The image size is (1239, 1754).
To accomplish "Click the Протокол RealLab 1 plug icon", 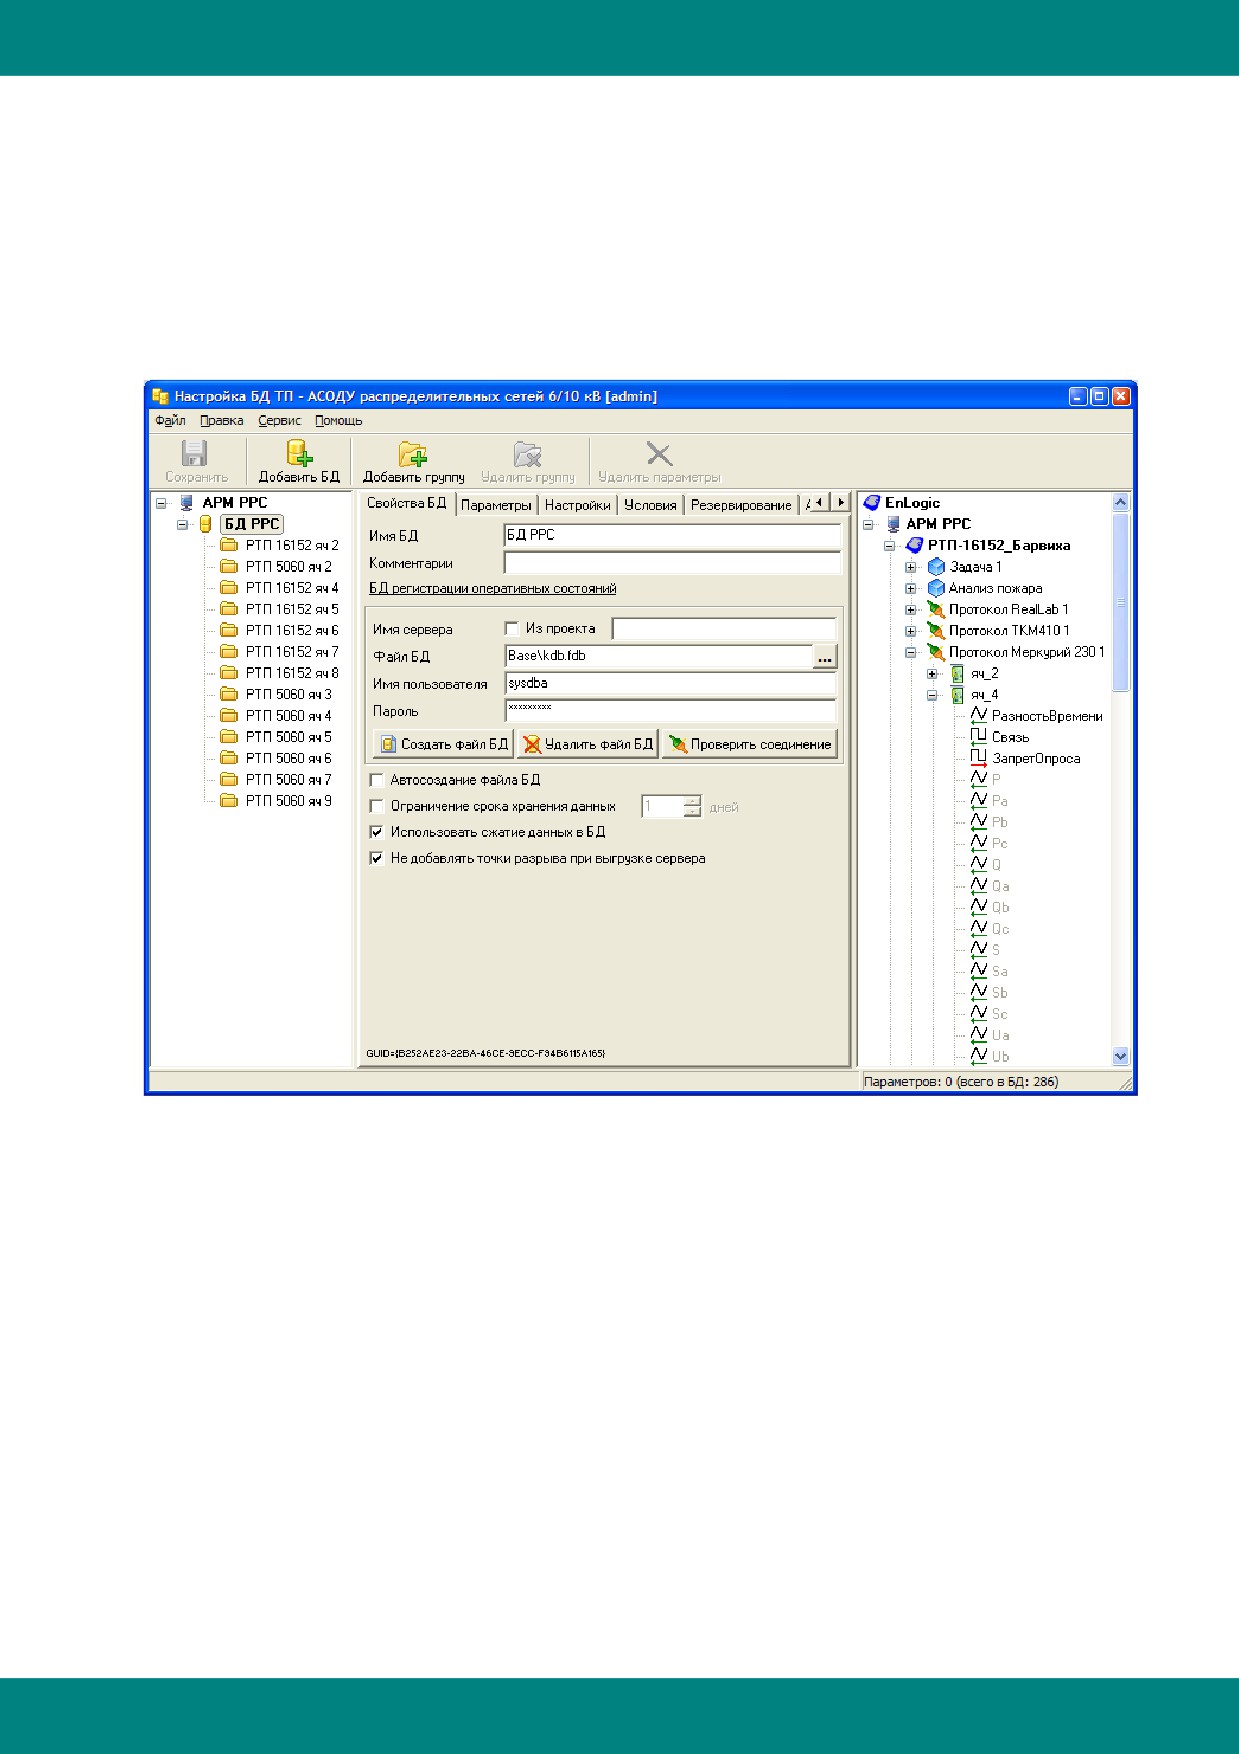I will pos(936,609).
